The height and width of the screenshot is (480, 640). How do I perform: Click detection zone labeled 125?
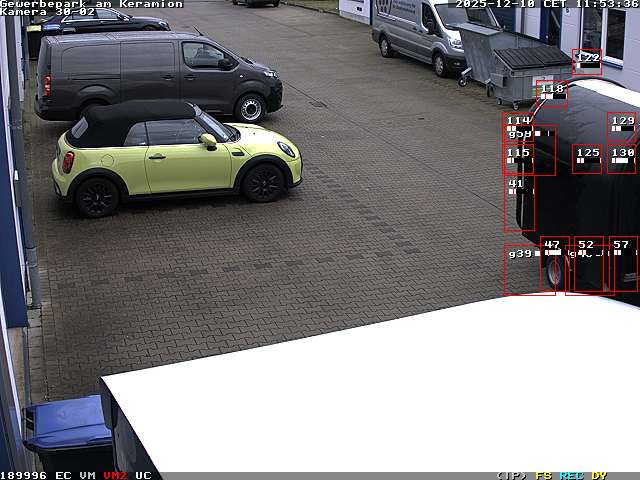[587, 158]
